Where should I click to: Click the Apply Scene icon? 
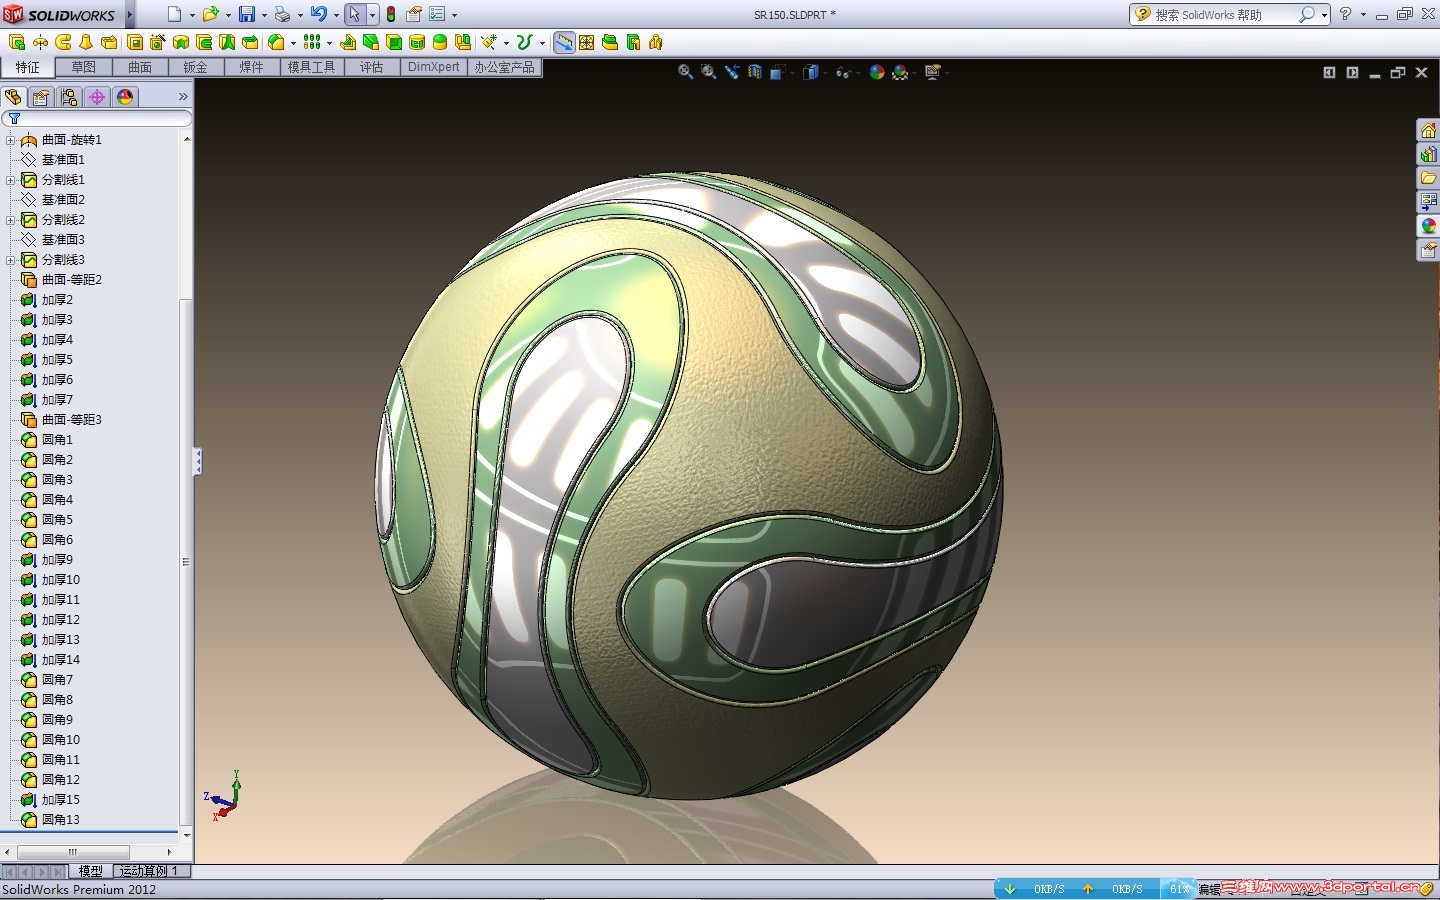pyautogui.click(x=900, y=72)
